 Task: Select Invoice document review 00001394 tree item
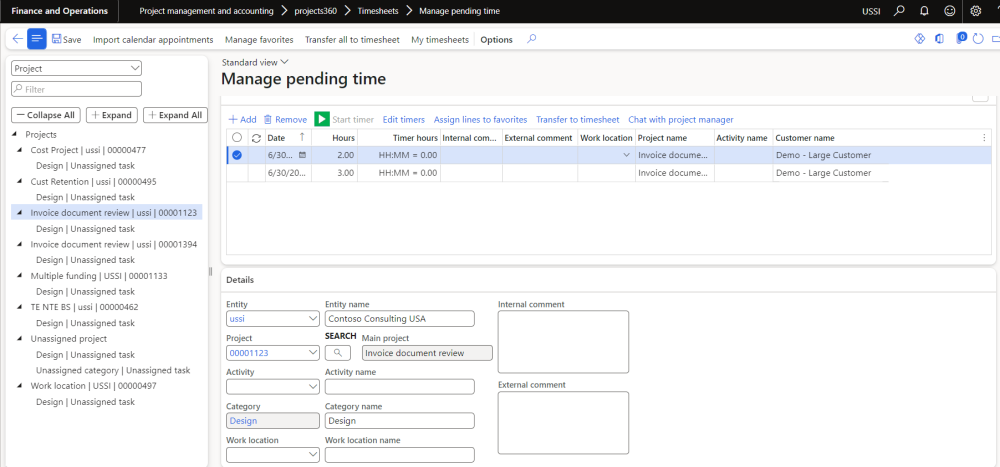click(x=114, y=244)
